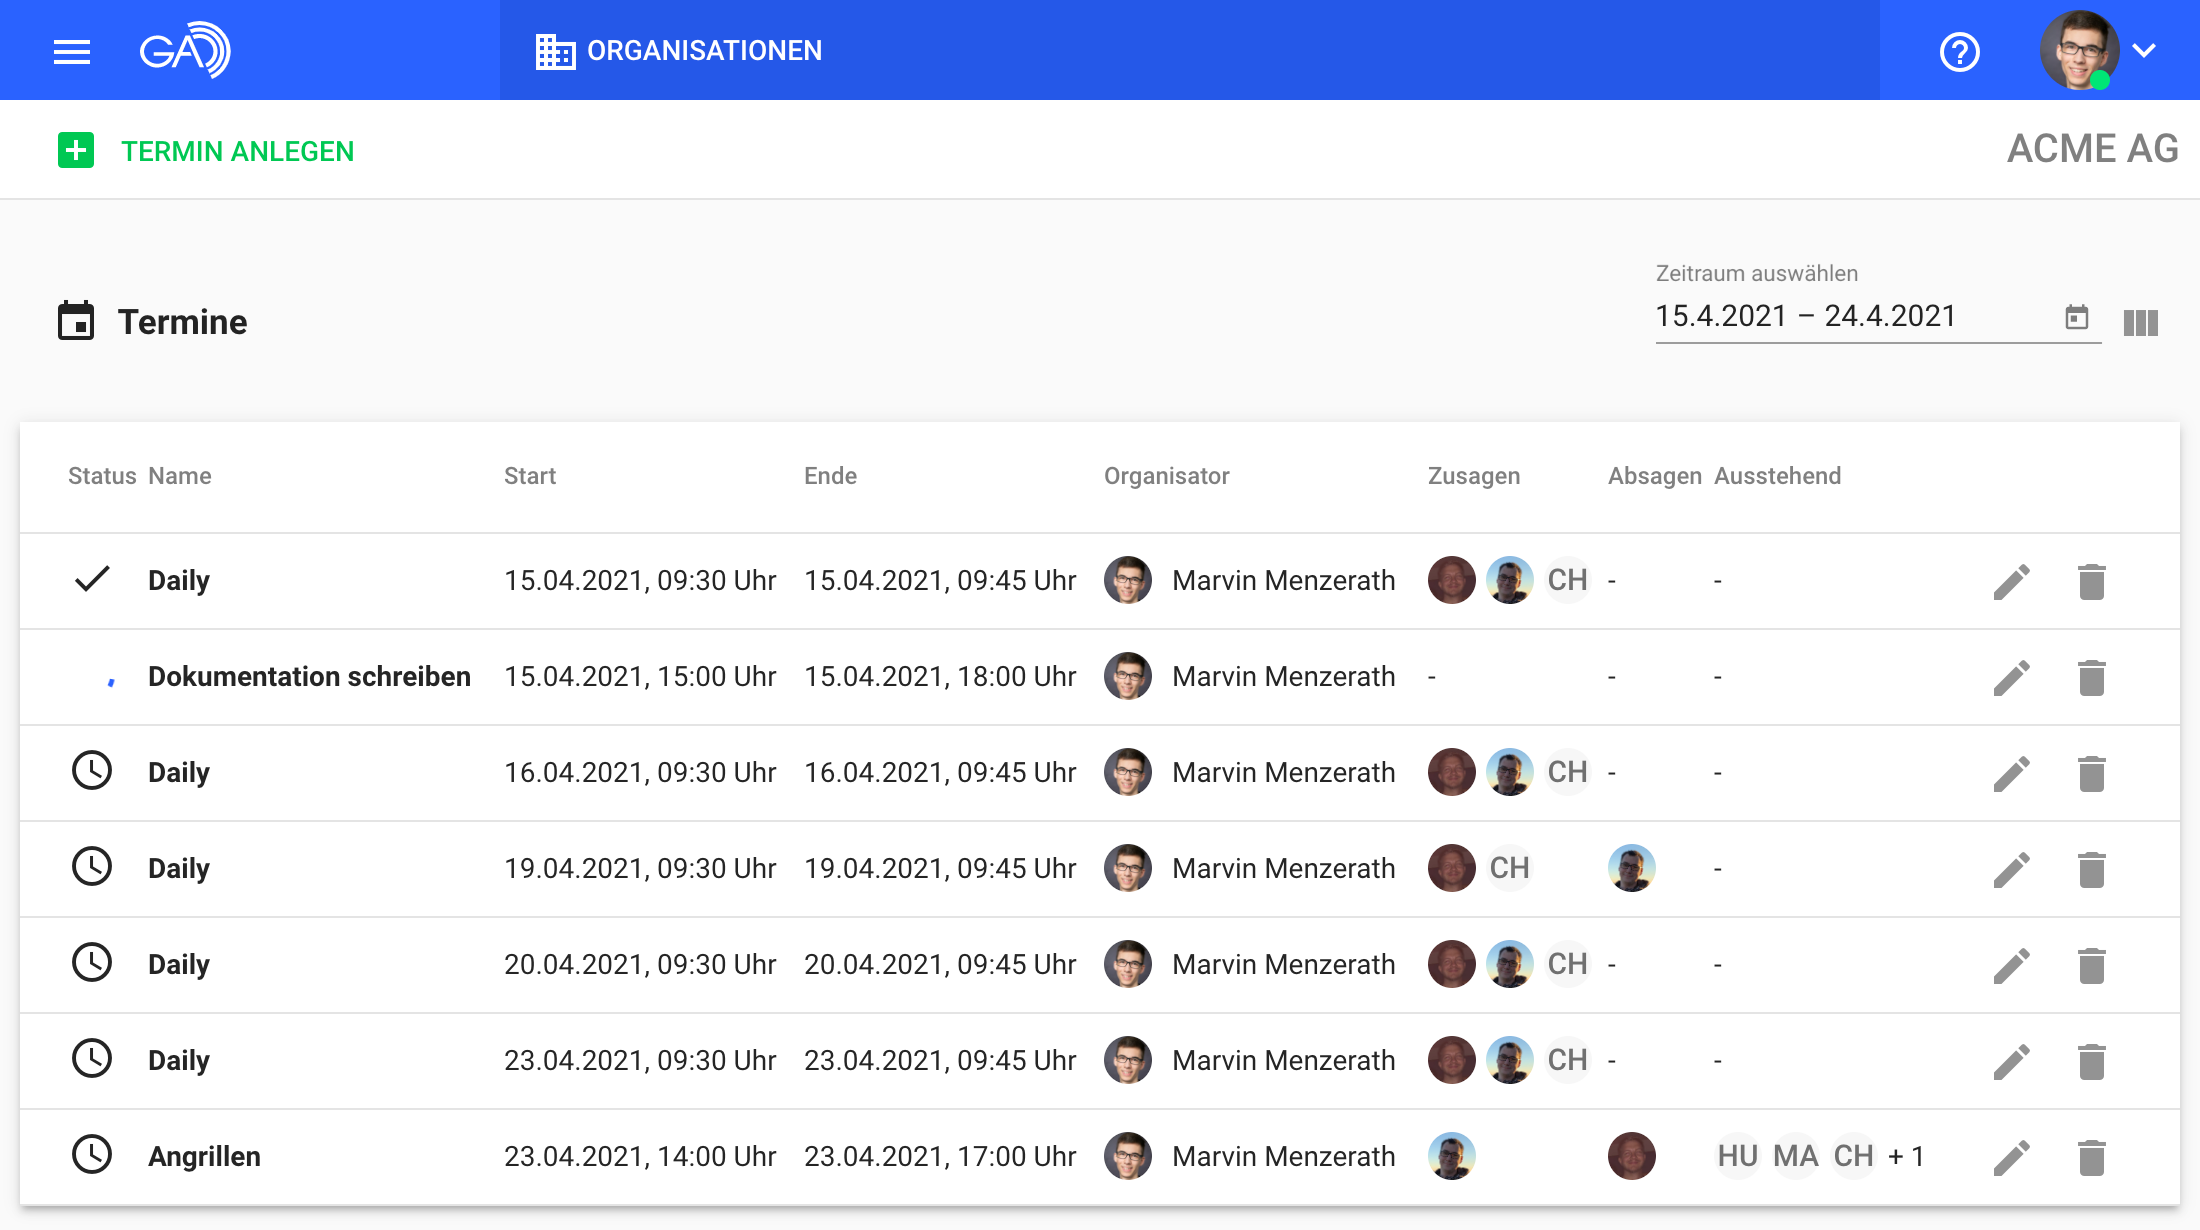This screenshot has width=2200, height=1230.
Task: Edit the Dokumentation schreiben appointment
Action: point(2011,677)
